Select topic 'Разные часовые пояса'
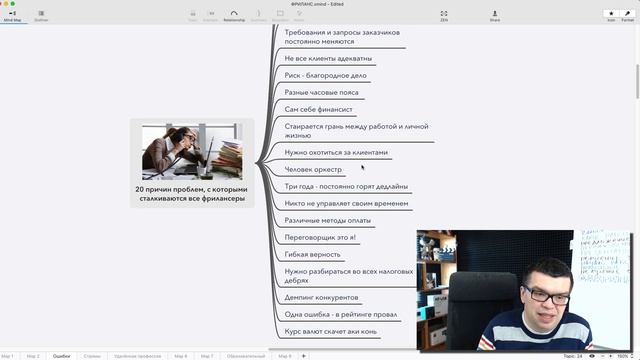This screenshot has height=360, width=640. pos(321,92)
